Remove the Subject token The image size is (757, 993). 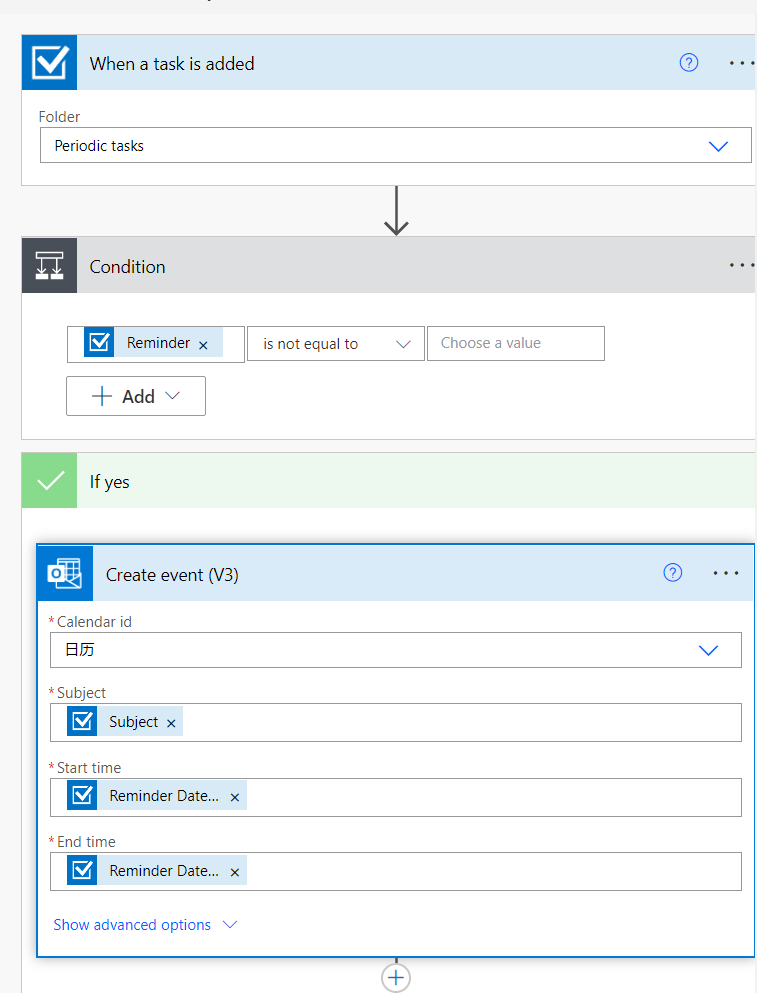pyautogui.click(x=171, y=723)
